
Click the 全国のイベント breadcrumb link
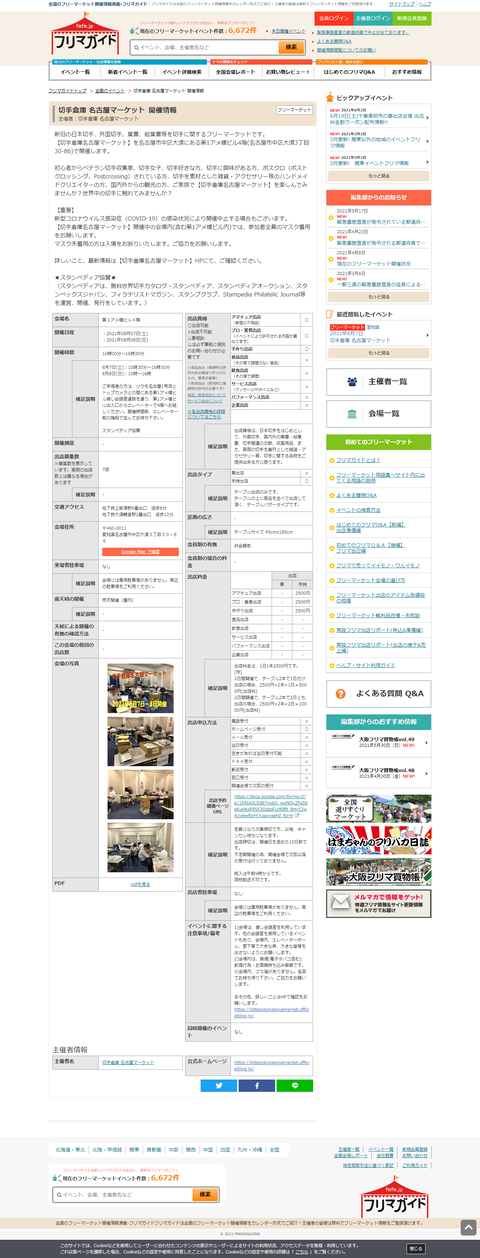pyautogui.click(x=108, y=90)
